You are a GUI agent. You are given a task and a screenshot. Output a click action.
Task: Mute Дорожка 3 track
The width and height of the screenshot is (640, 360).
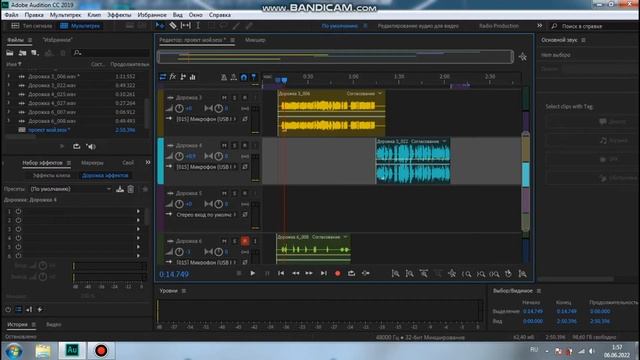point(224,98)
